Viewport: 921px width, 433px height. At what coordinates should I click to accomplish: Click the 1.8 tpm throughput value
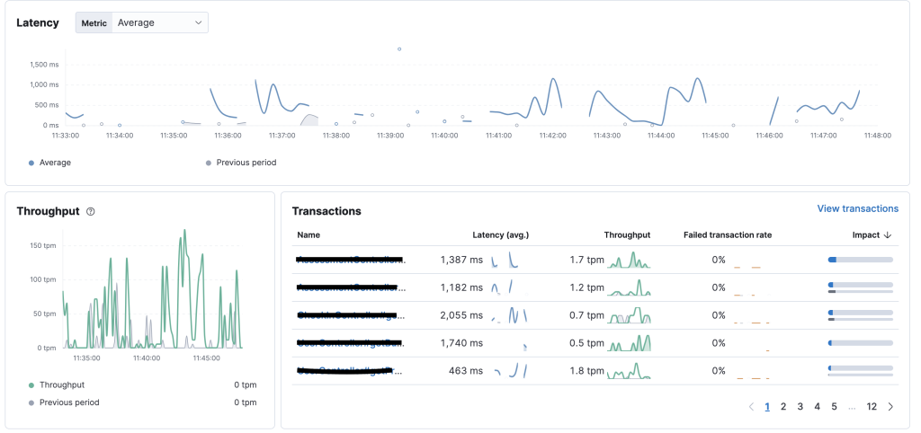pyautogui.click(x=587, y=371)
